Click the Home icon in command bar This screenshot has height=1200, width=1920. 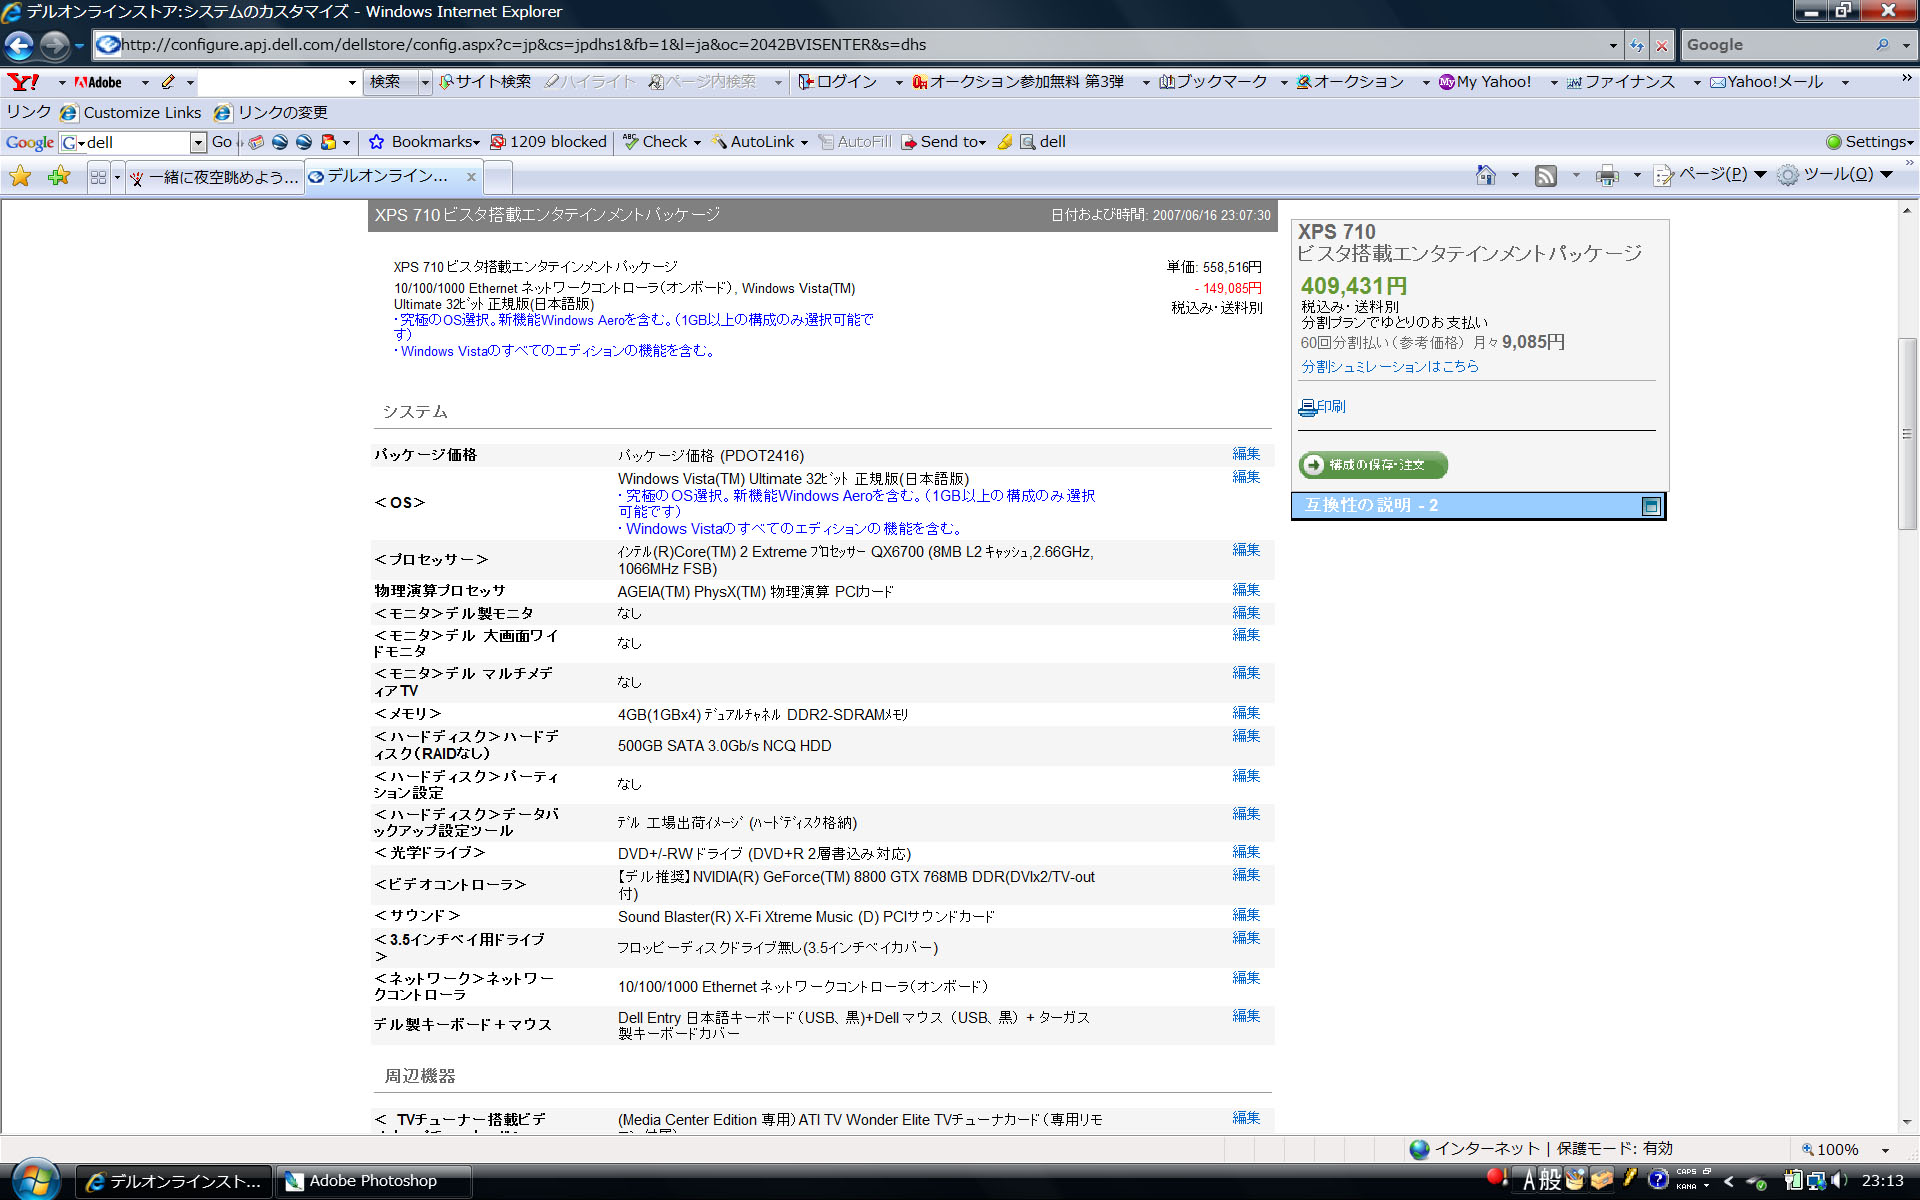[x=1486, y=176]
